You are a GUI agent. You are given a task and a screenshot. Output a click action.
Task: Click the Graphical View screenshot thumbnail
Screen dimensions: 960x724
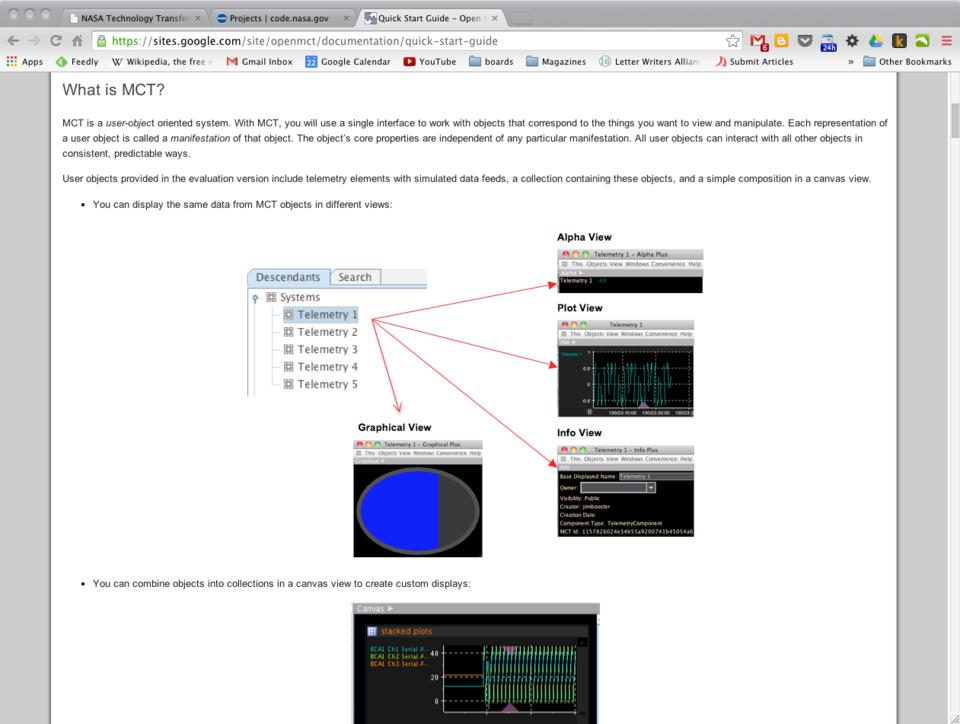click(x=418, y=499)
